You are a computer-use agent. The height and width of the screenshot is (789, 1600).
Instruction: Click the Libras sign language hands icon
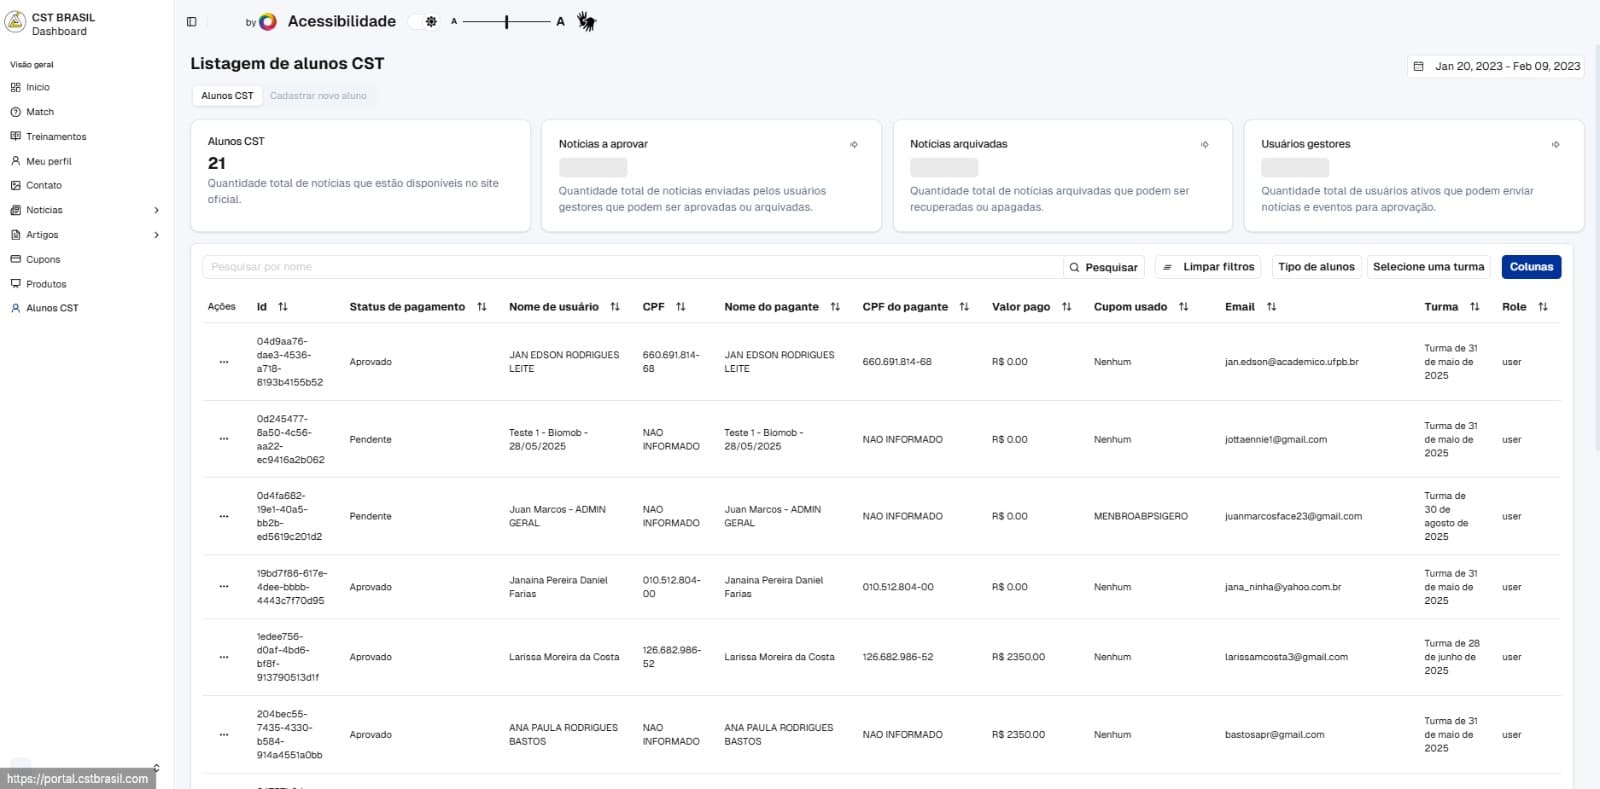(587, 21)
